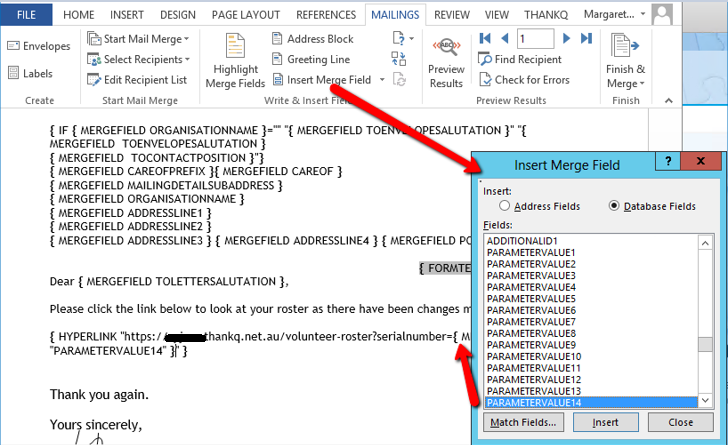Go to the last record
Screen dimensions: 728x445
tap(585, 39)
